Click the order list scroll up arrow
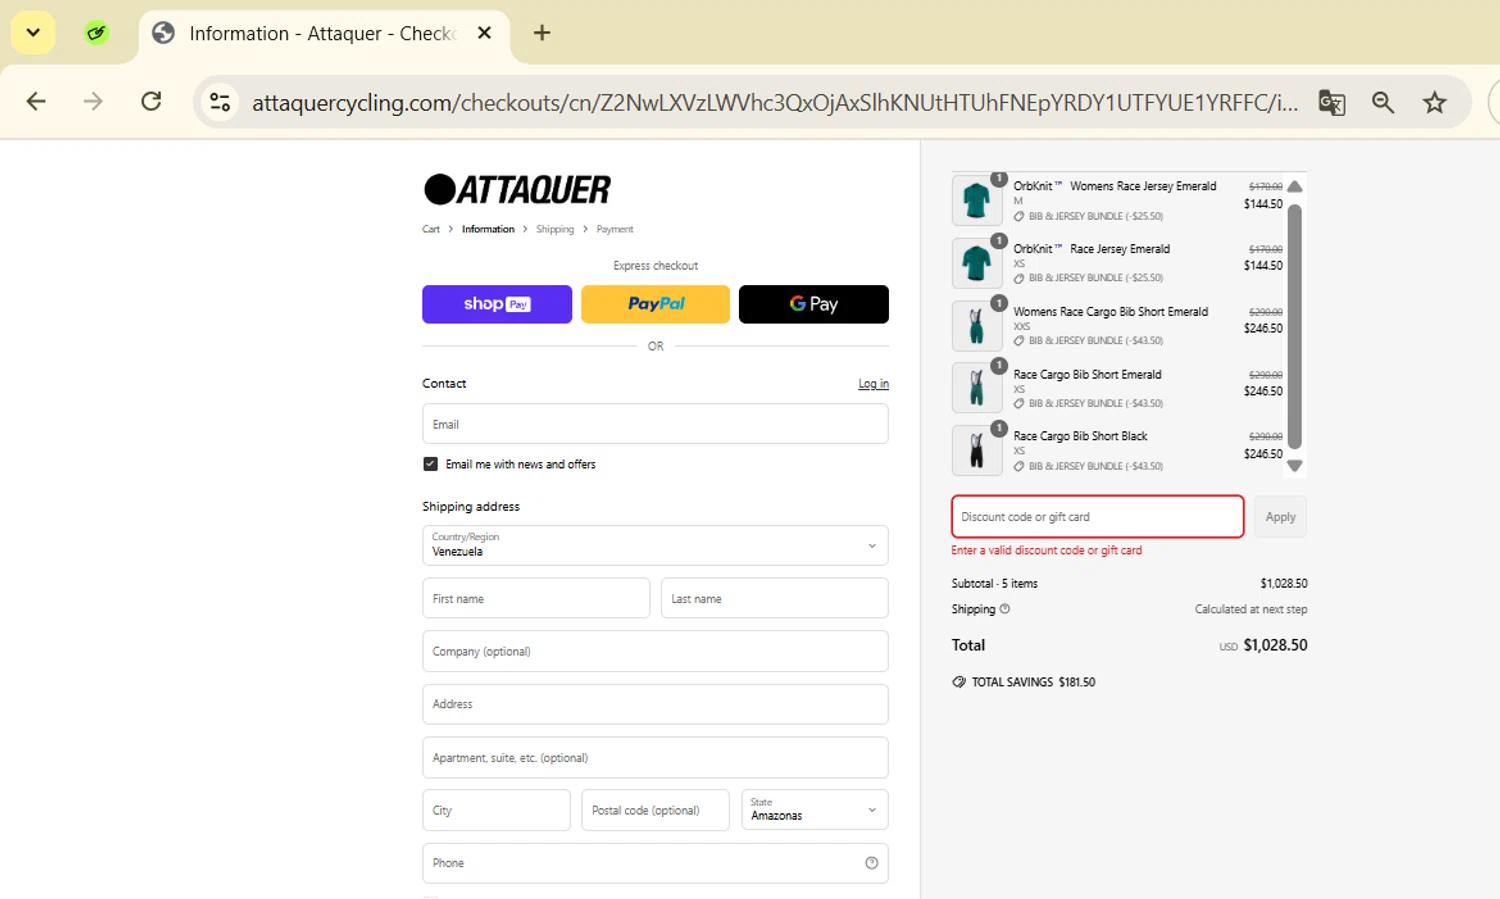The height and width of the screenshot is (899, 1500). [1295, 186]
